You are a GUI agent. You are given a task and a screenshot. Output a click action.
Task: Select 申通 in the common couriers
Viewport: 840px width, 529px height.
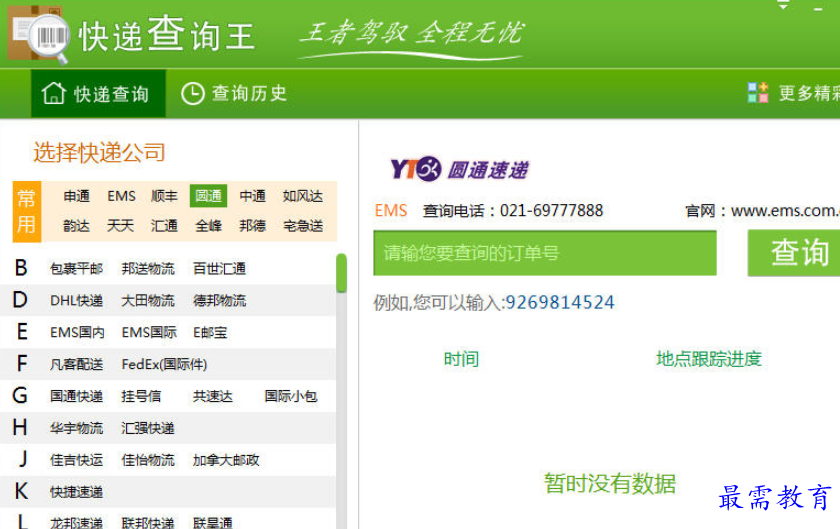77,196
